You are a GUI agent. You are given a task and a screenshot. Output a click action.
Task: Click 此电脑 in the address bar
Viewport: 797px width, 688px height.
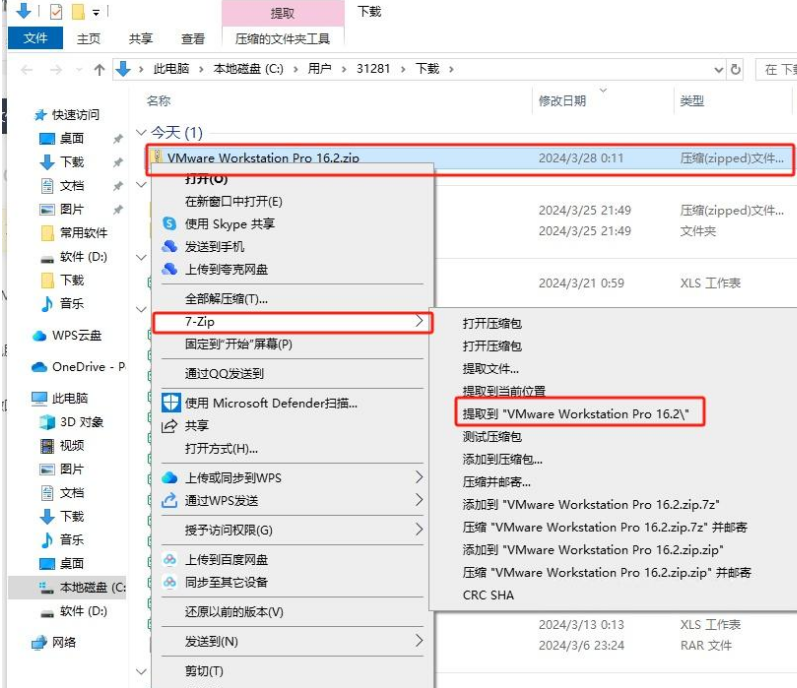pos(171,69)
